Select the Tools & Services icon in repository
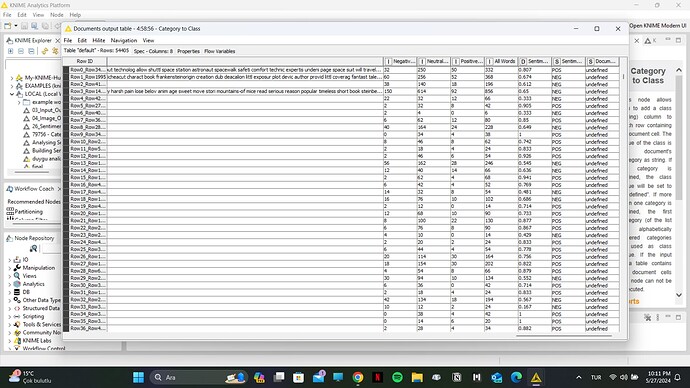The width and height of the screenshot is (690, 388). tap(17, 325)
